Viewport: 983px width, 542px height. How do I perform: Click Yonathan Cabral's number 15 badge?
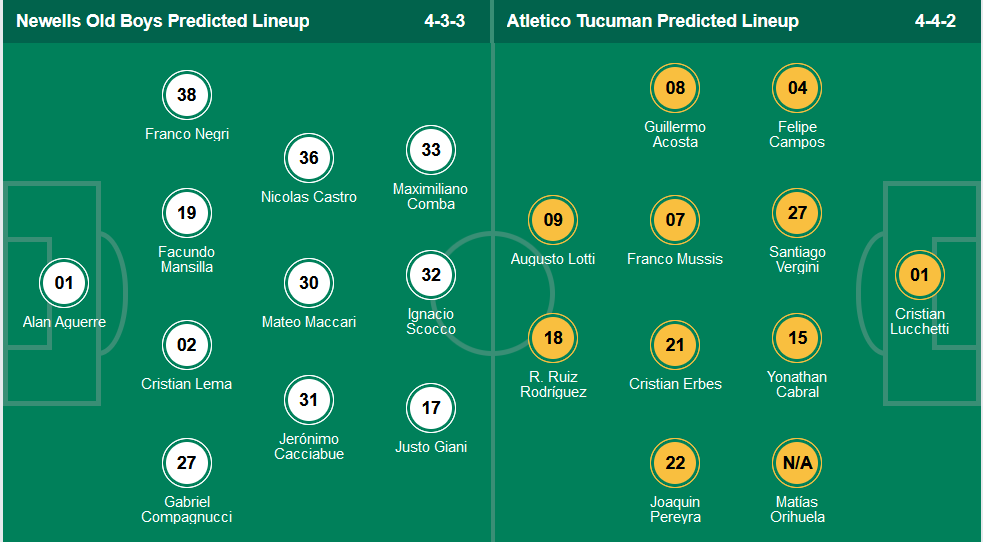pyautogui.click(x=797, y=338)
